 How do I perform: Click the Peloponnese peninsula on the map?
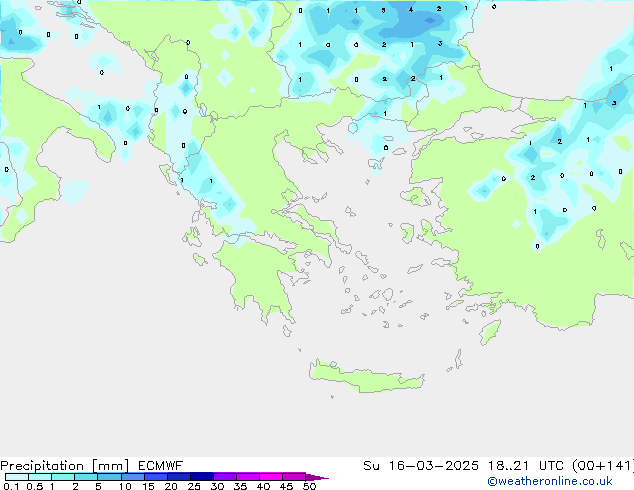[261, 281]
